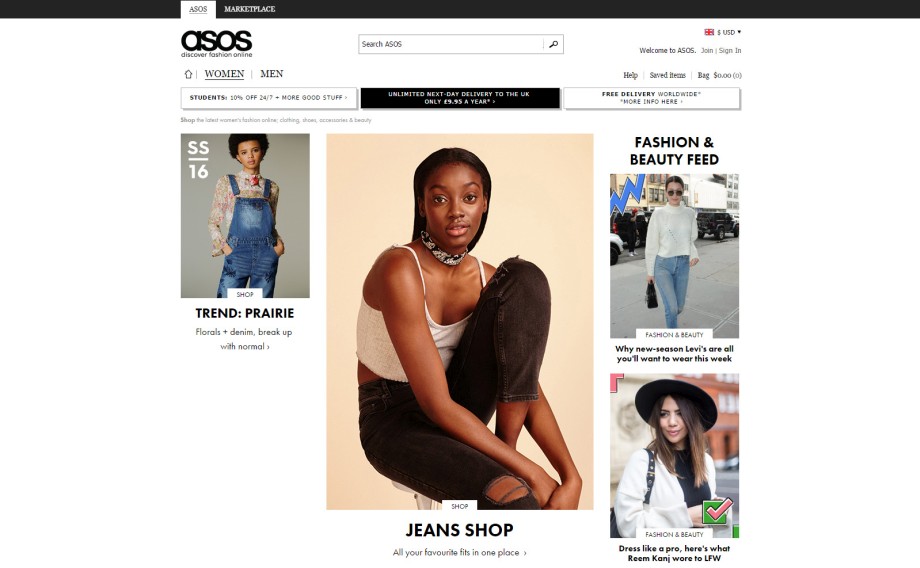Click inside the Search ASOS field
The width and height of the screenshot is (920, 568).
pyautogui.click(x=451, y=44)
